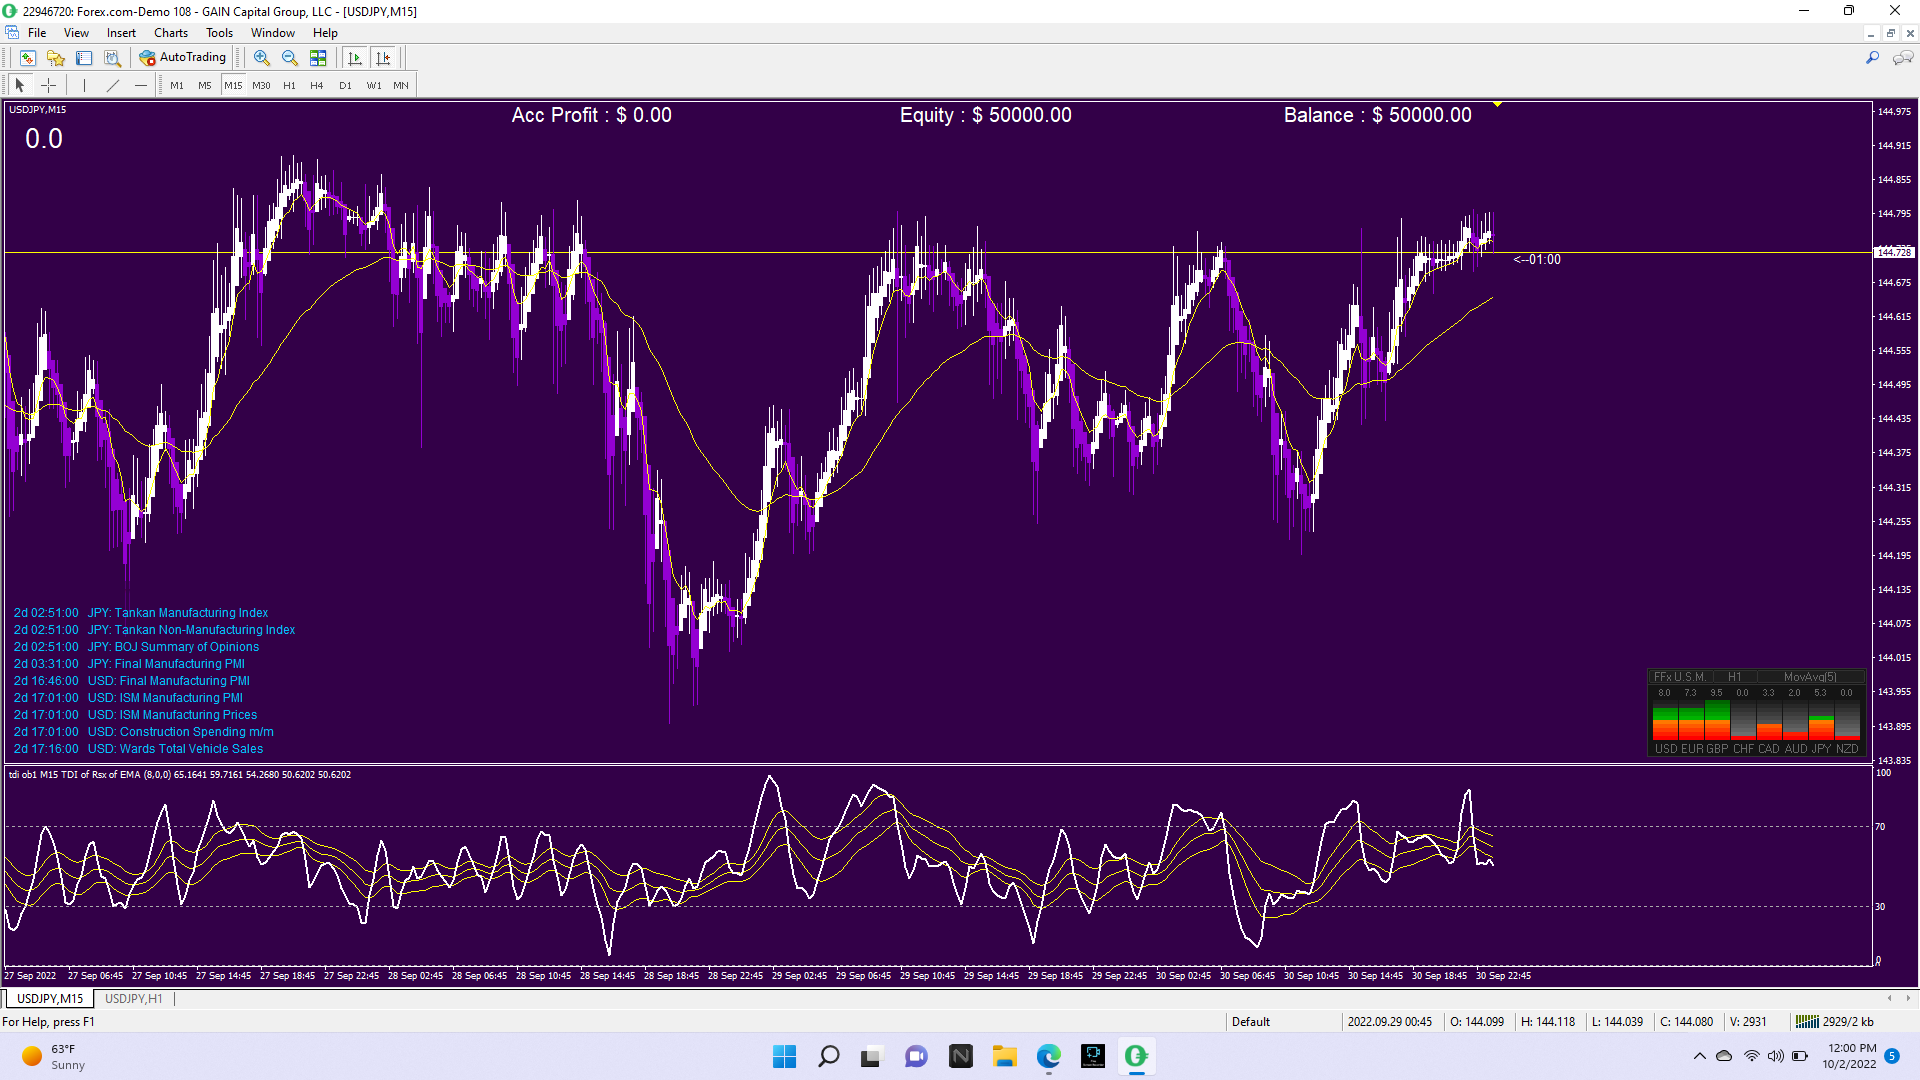Zoom out on the chart
The width and height of the screenshot is (1920, 1080).
[290, 58]
